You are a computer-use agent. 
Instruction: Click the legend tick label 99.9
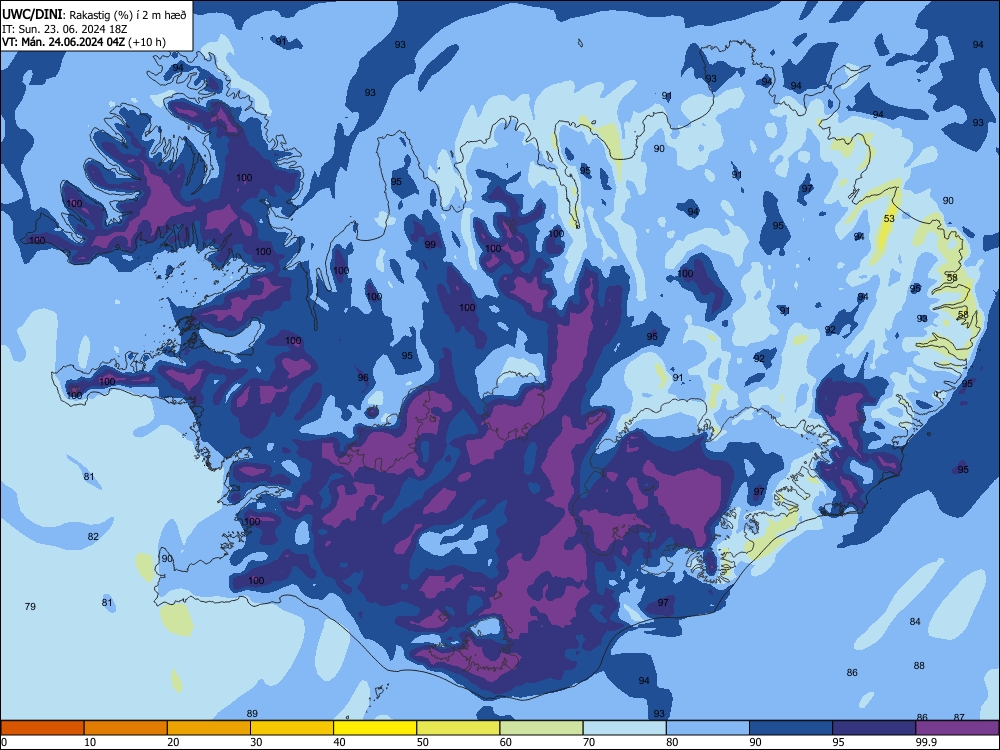click(x=925, y=742)
